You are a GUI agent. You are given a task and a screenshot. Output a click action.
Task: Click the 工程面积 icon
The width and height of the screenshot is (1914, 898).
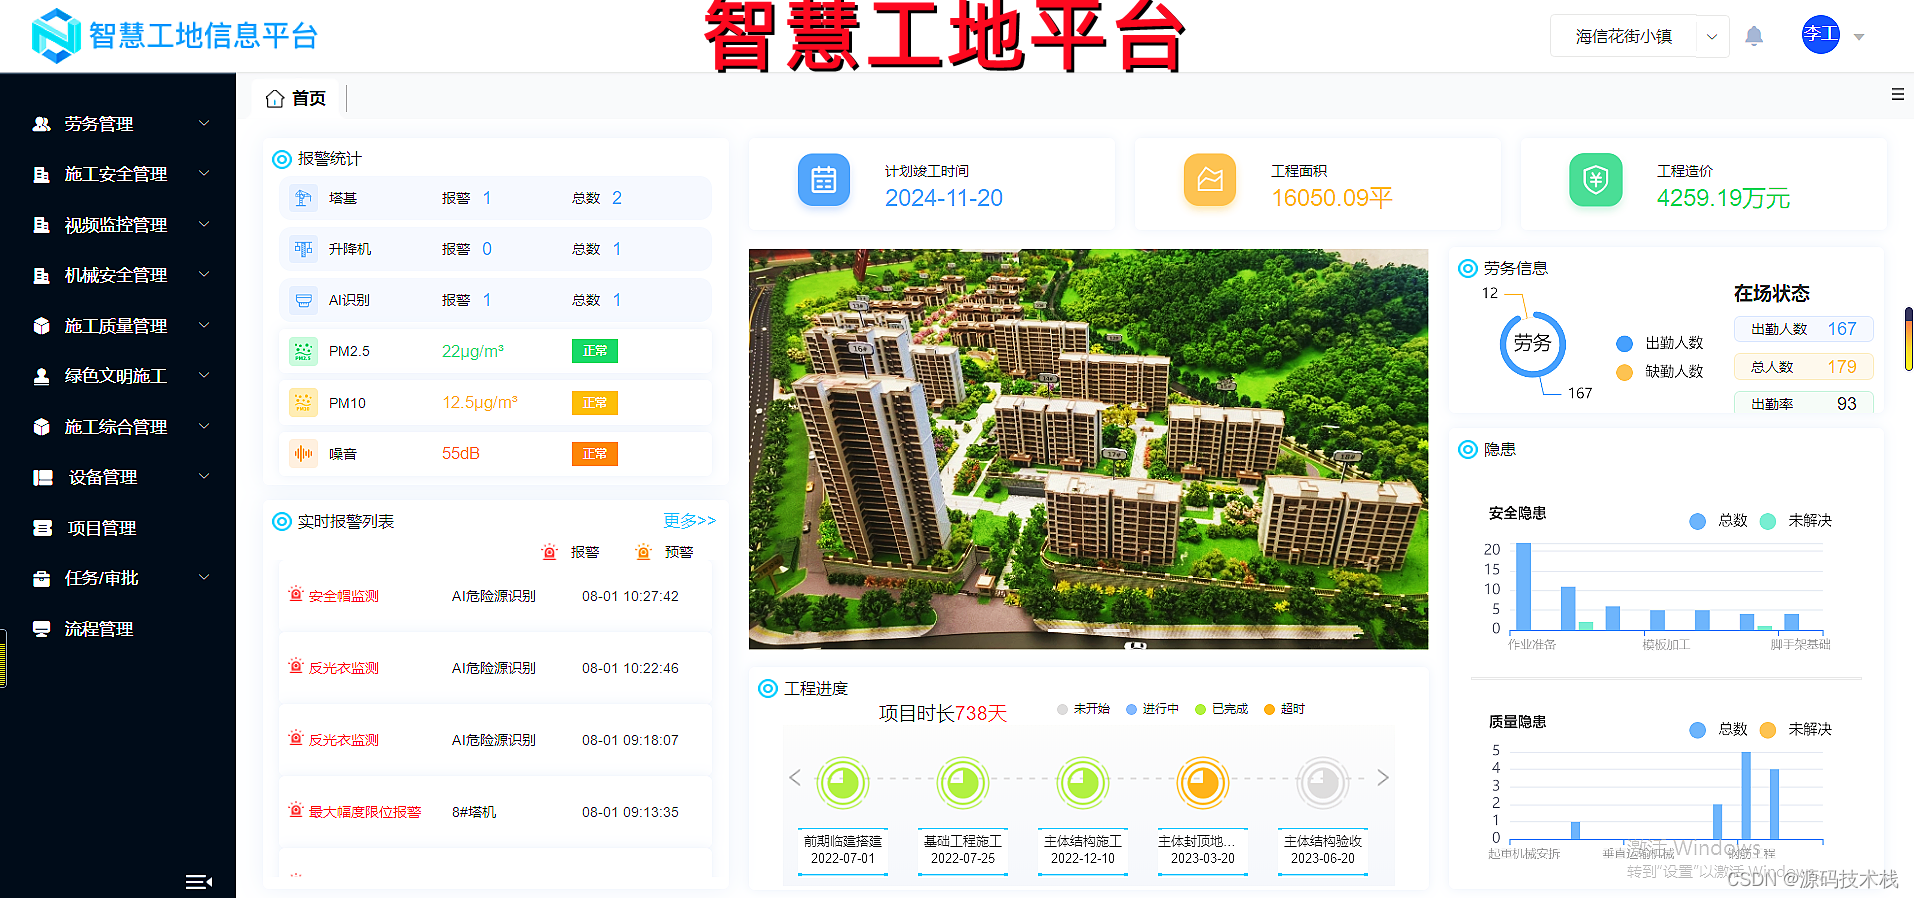click(1210, 180)
